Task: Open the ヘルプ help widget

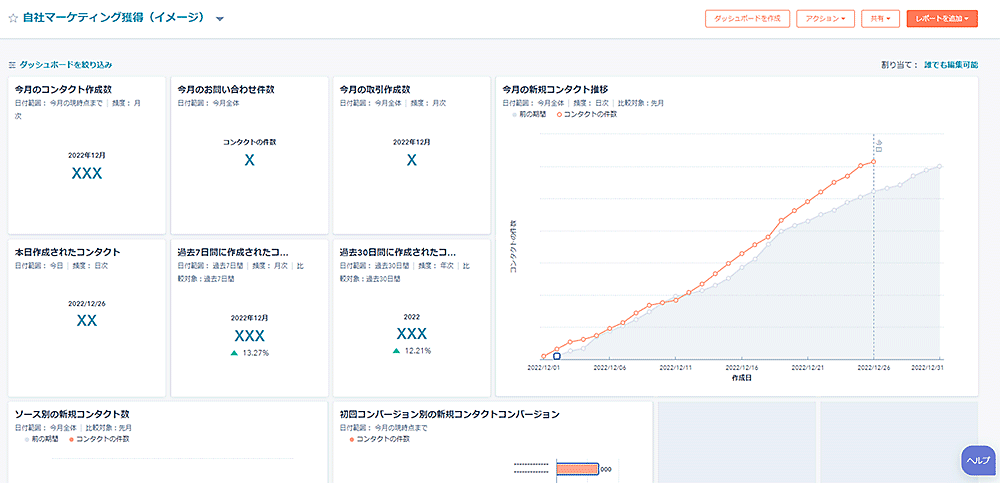Action: click(977, 459)
